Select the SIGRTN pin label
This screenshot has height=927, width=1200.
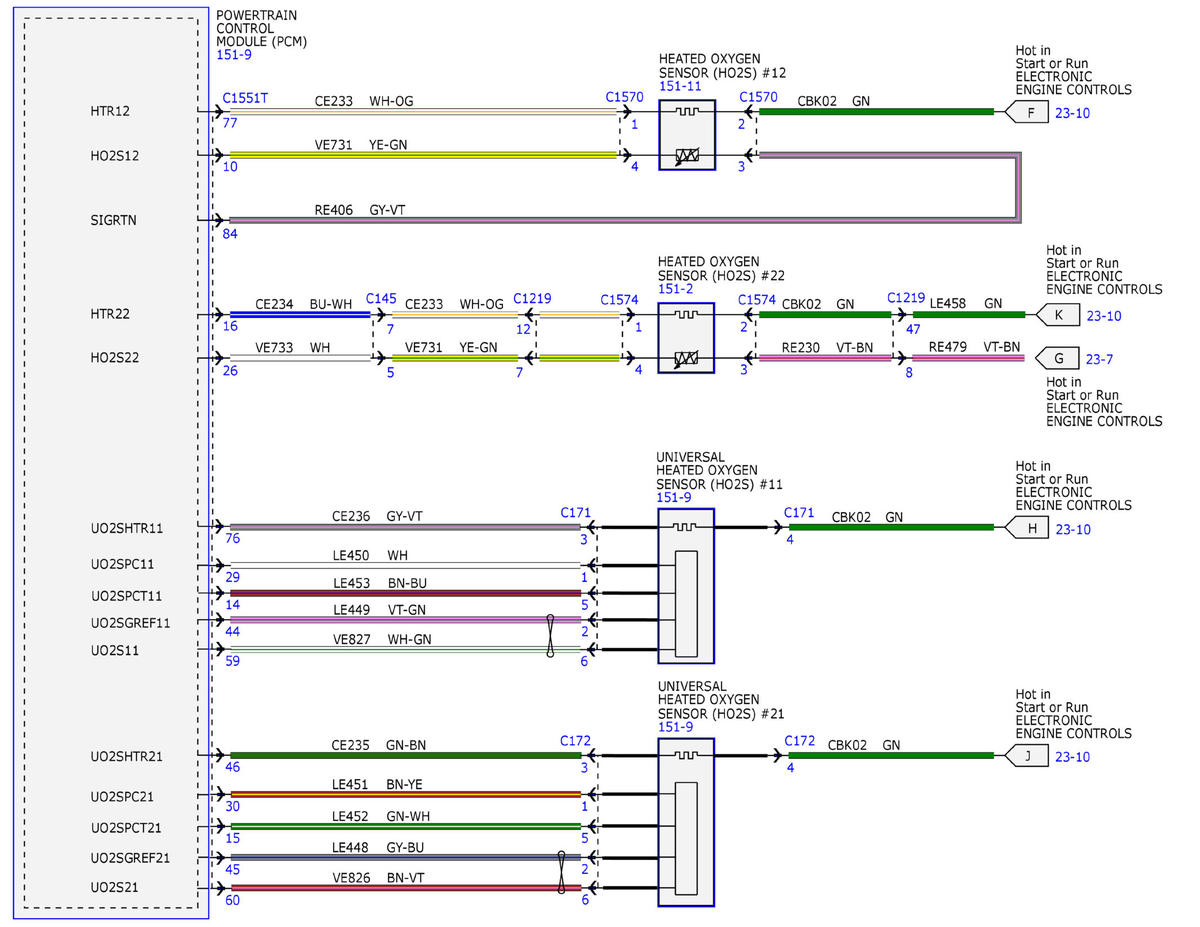pos(112,220)
